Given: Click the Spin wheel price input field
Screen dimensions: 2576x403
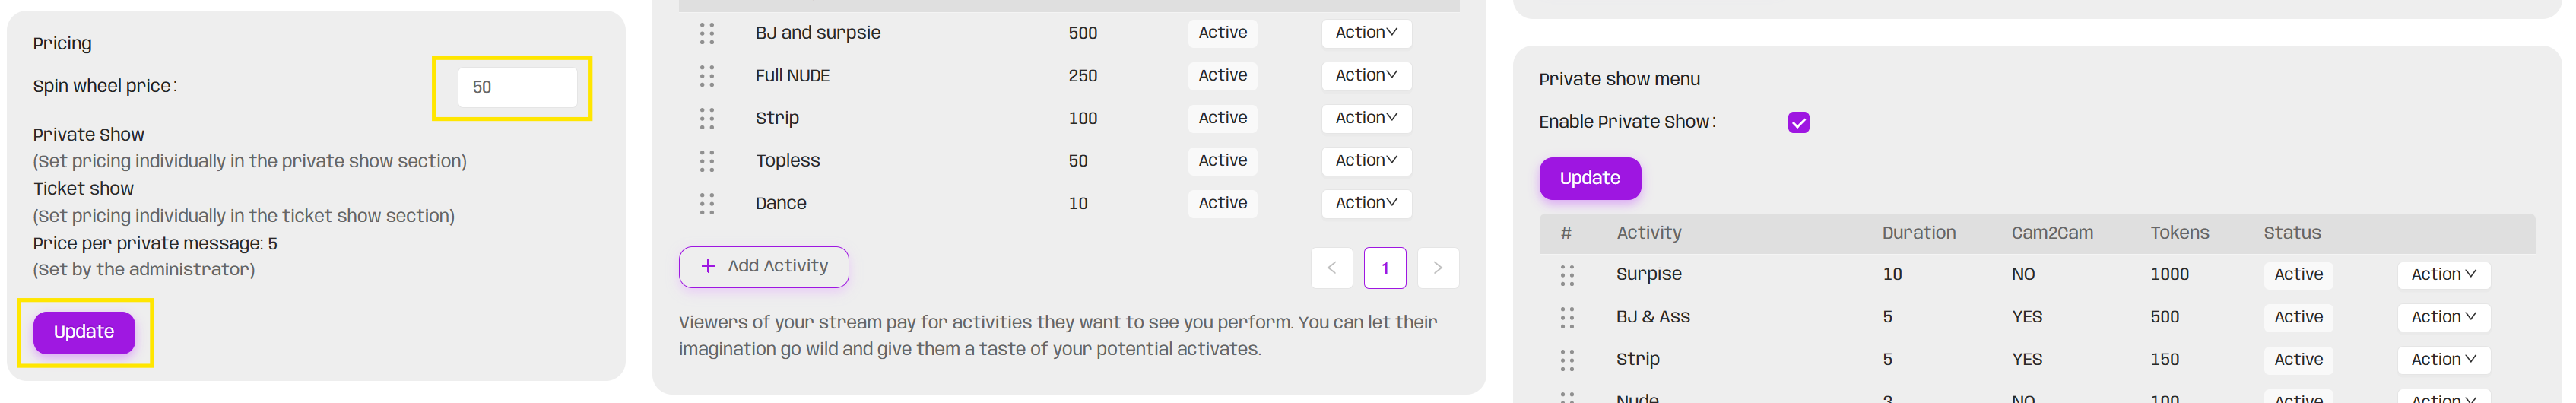Looking at the screenshot, I should point(517,88).
